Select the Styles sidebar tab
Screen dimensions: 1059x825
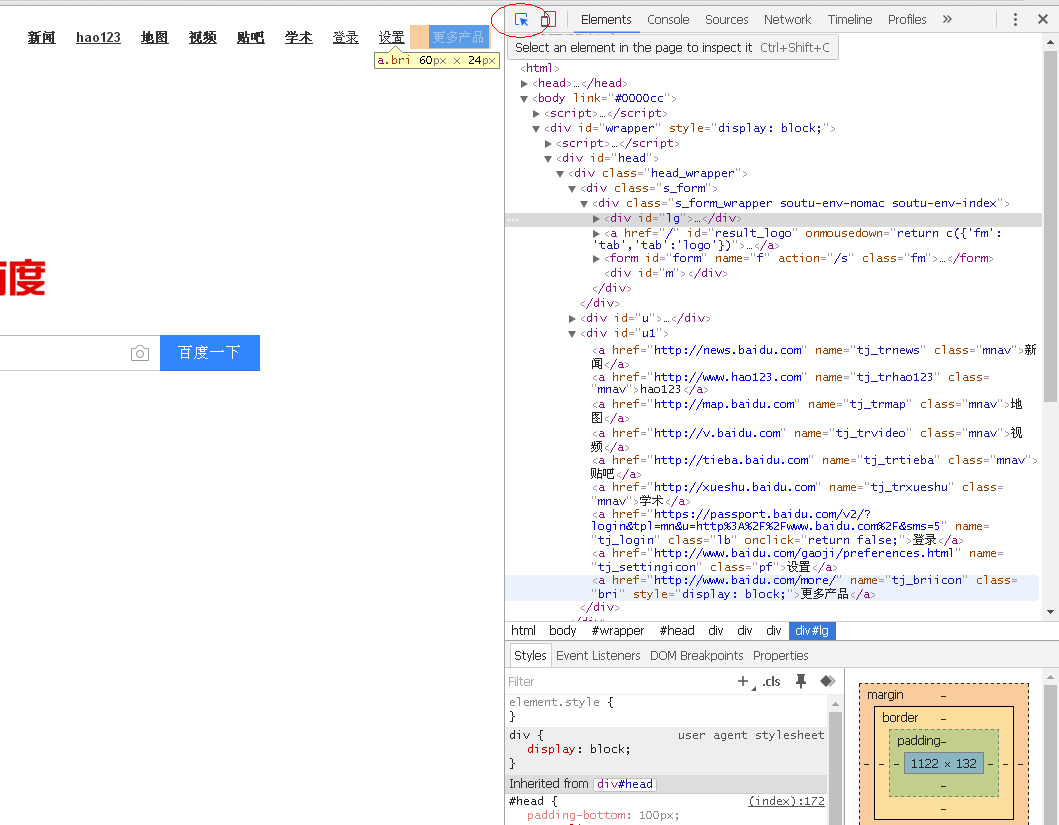click(530, 656)
